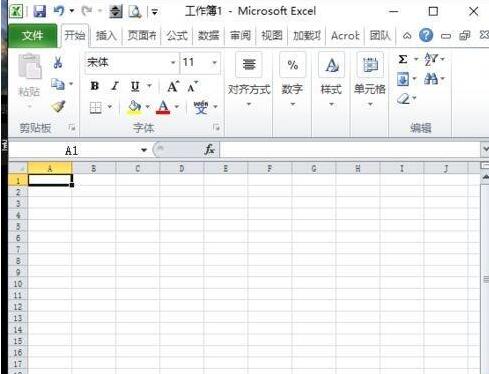
Task: Click the Copy icon
Action: (58, 84)
